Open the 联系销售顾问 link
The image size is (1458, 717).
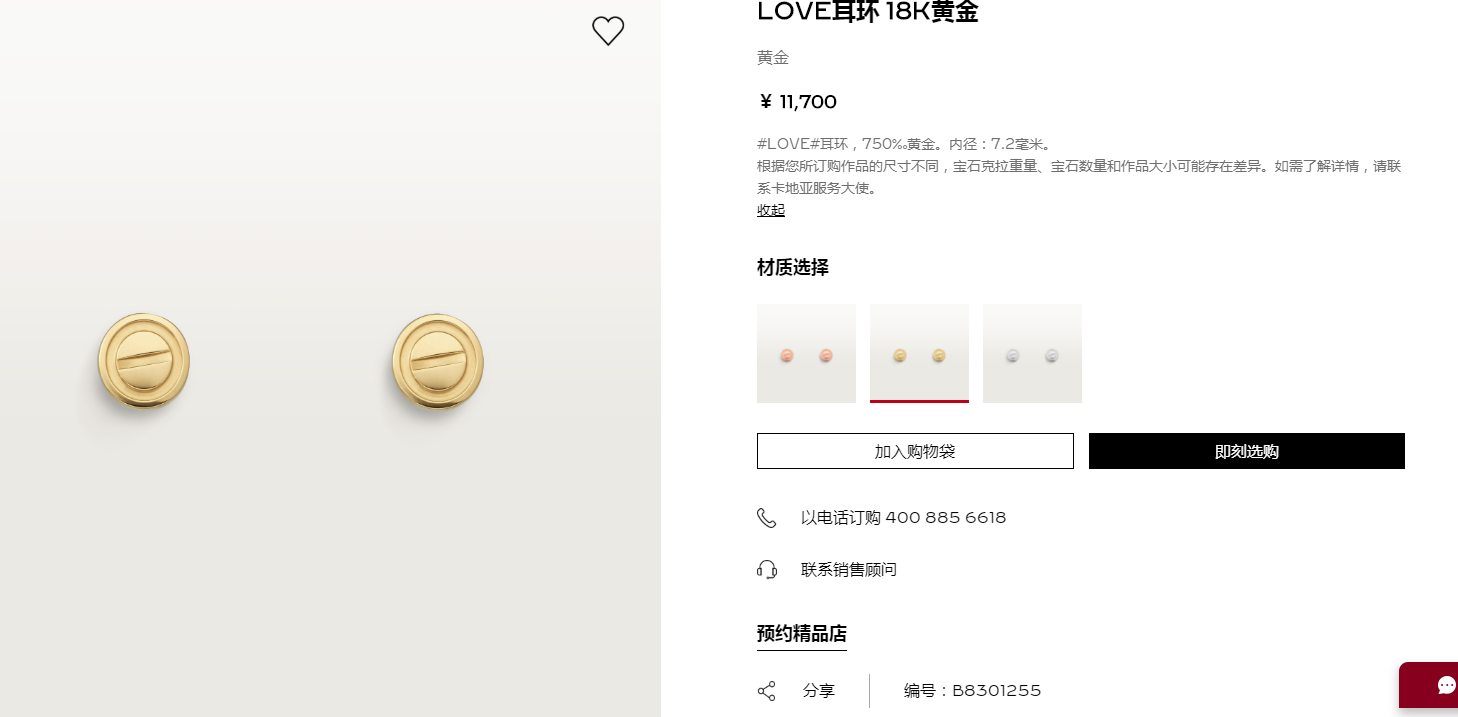[x=849, y=570]
